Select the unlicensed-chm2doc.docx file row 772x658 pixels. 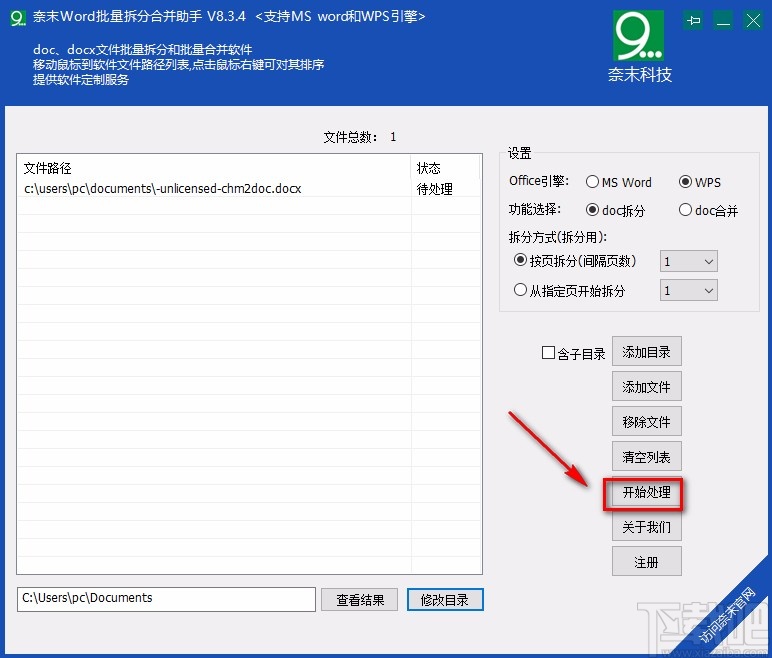(249, 189)
